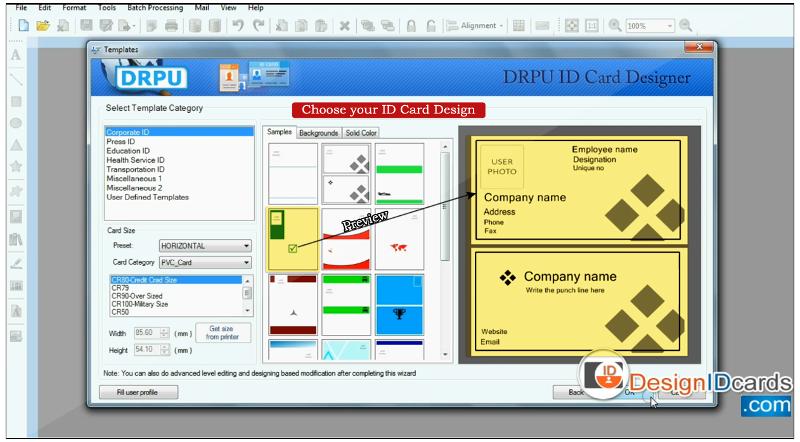Screen dimensions: 800x442
Task: Open the Edit menu
Action: 45,8
